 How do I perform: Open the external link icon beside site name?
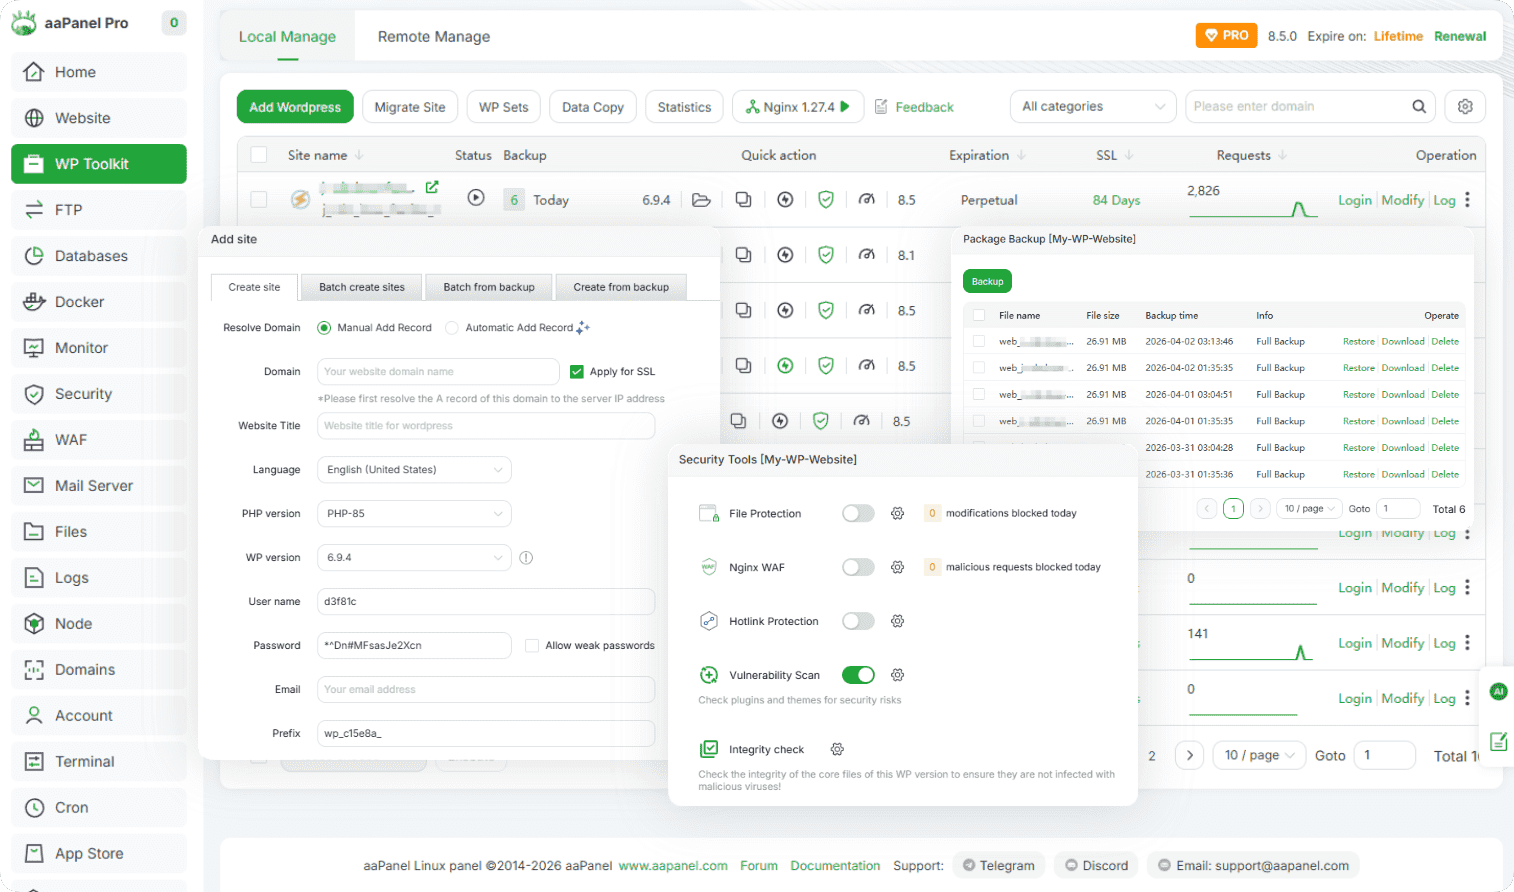(x=432, y=187)
